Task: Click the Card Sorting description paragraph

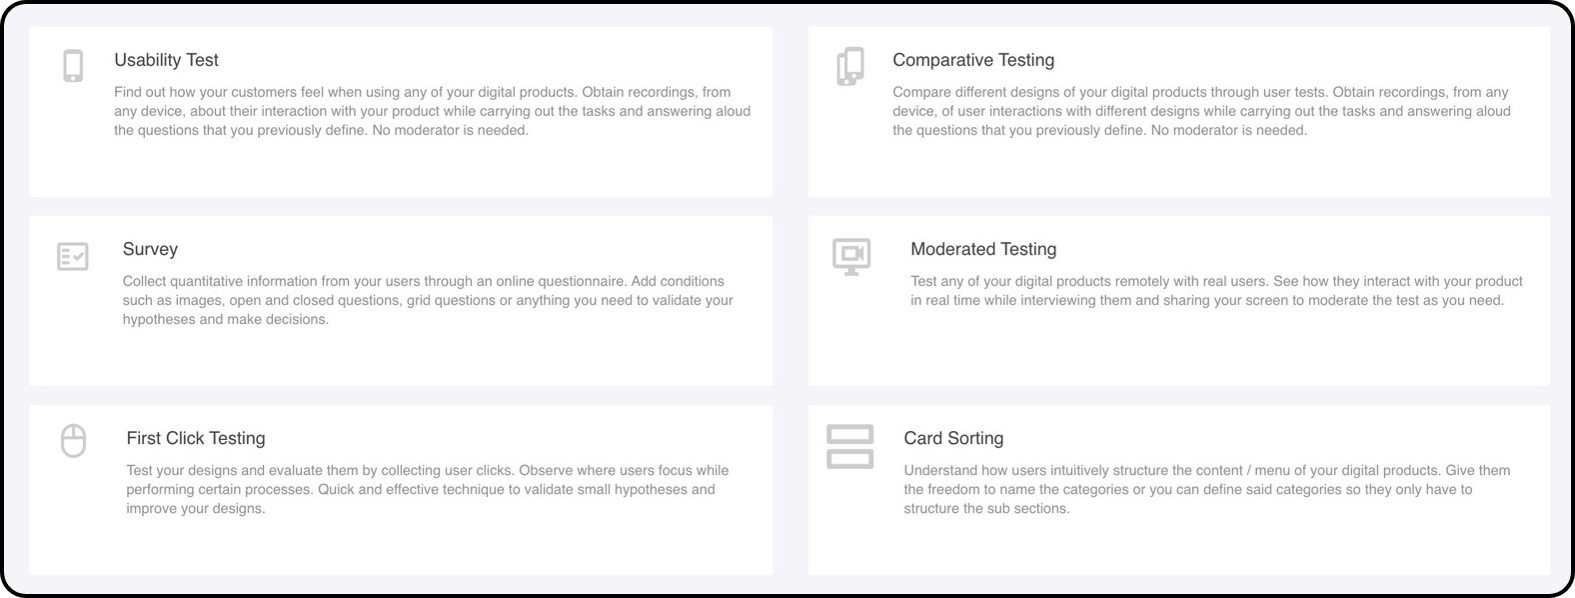Action: [x=1207, y=489]
